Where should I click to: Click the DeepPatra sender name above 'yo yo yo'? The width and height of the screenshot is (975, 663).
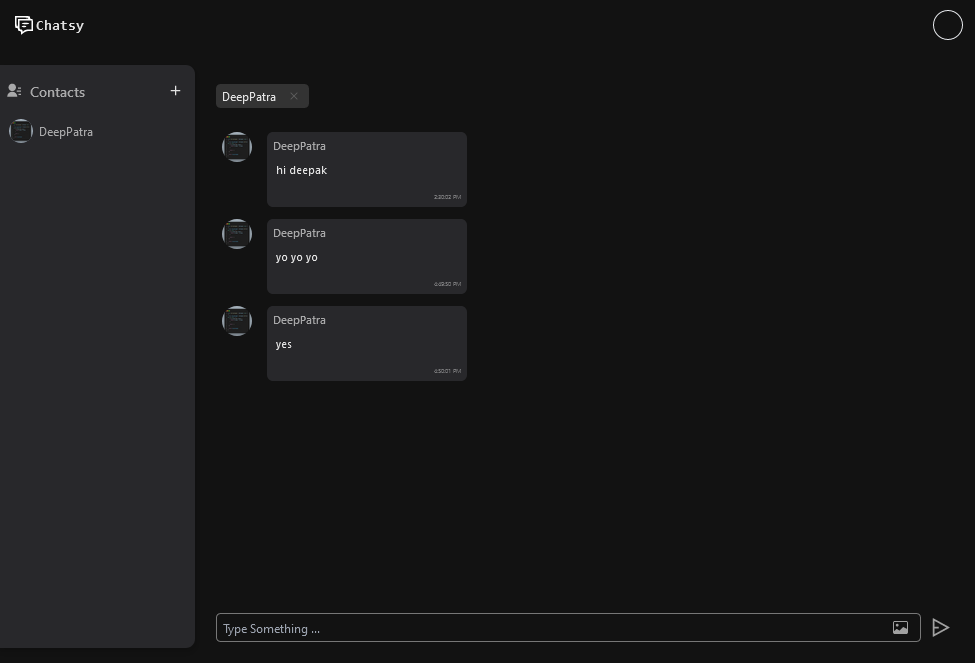[x=299, y=233]
